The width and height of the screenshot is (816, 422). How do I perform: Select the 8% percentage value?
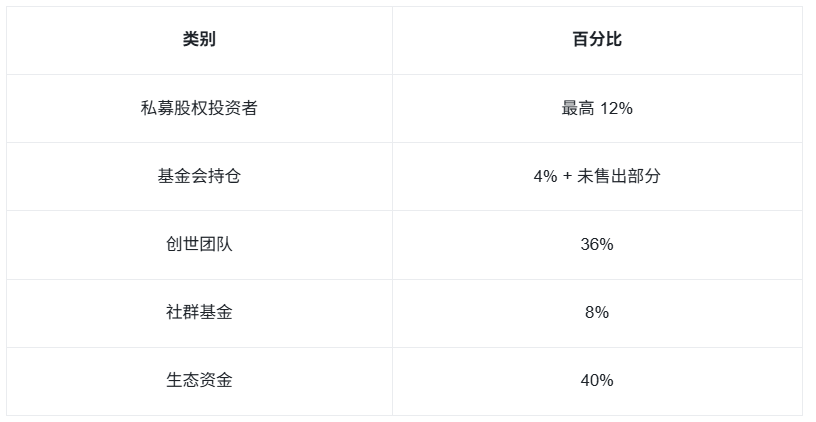point(597,312)
